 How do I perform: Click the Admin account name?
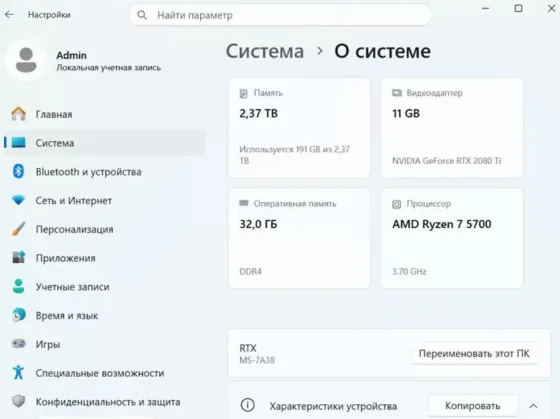click(x=71, y=55)
